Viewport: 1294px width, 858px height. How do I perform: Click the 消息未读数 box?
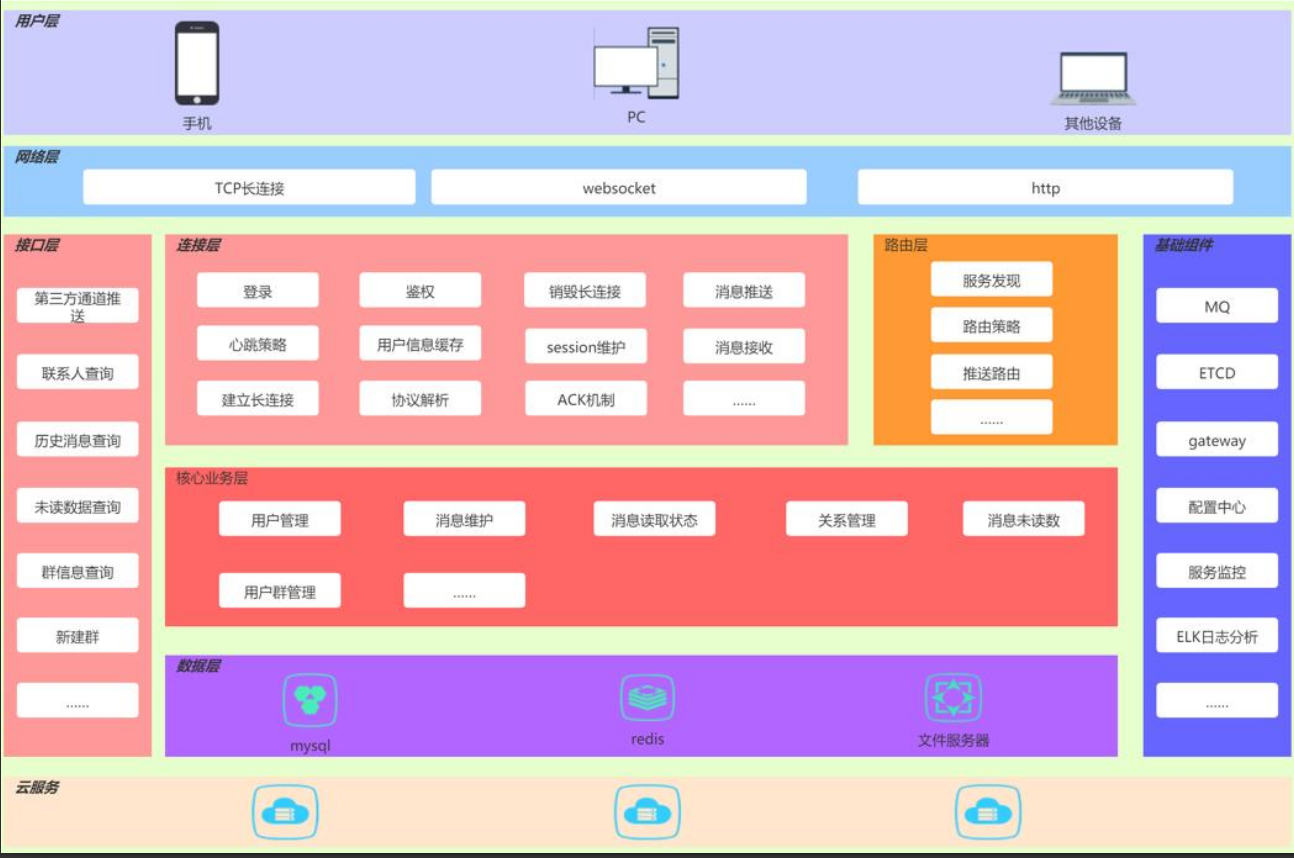(1023, 519)
